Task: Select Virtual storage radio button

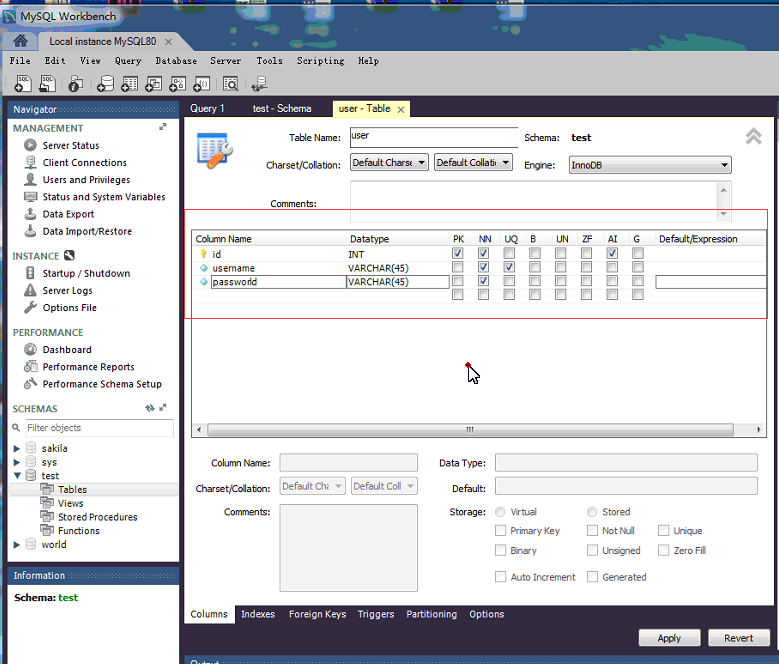Action: pyautogui.click(x=500, y=512)
